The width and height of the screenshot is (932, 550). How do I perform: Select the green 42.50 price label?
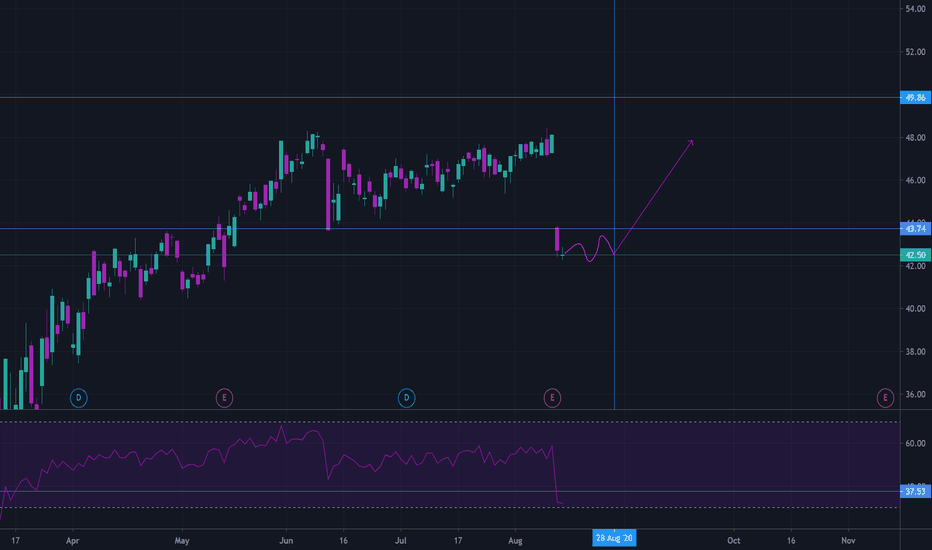click(x=915, y=255)
